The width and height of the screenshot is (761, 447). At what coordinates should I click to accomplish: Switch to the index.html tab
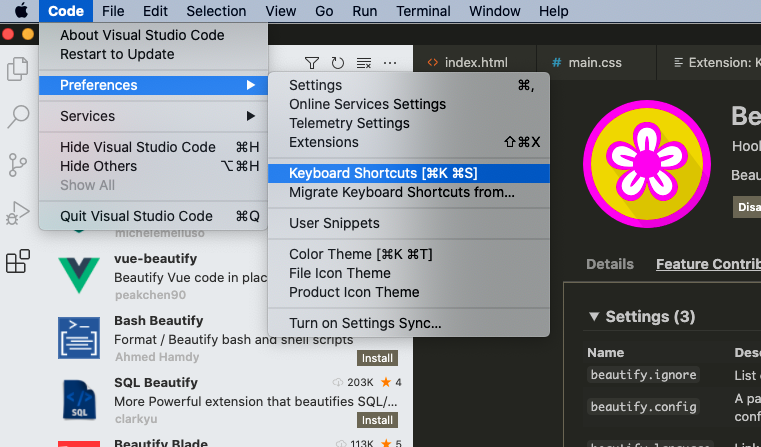(474, 63)
